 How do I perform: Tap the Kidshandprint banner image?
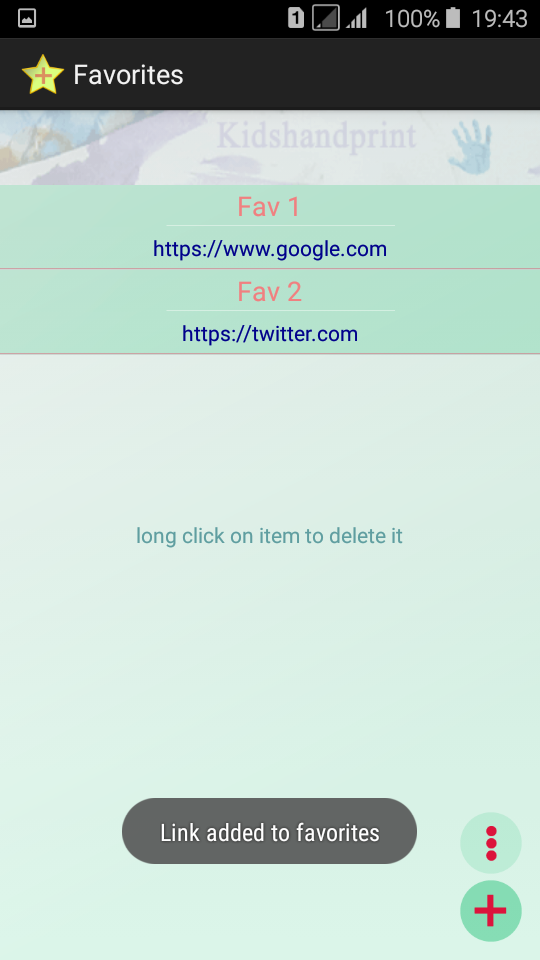(270, 148)
